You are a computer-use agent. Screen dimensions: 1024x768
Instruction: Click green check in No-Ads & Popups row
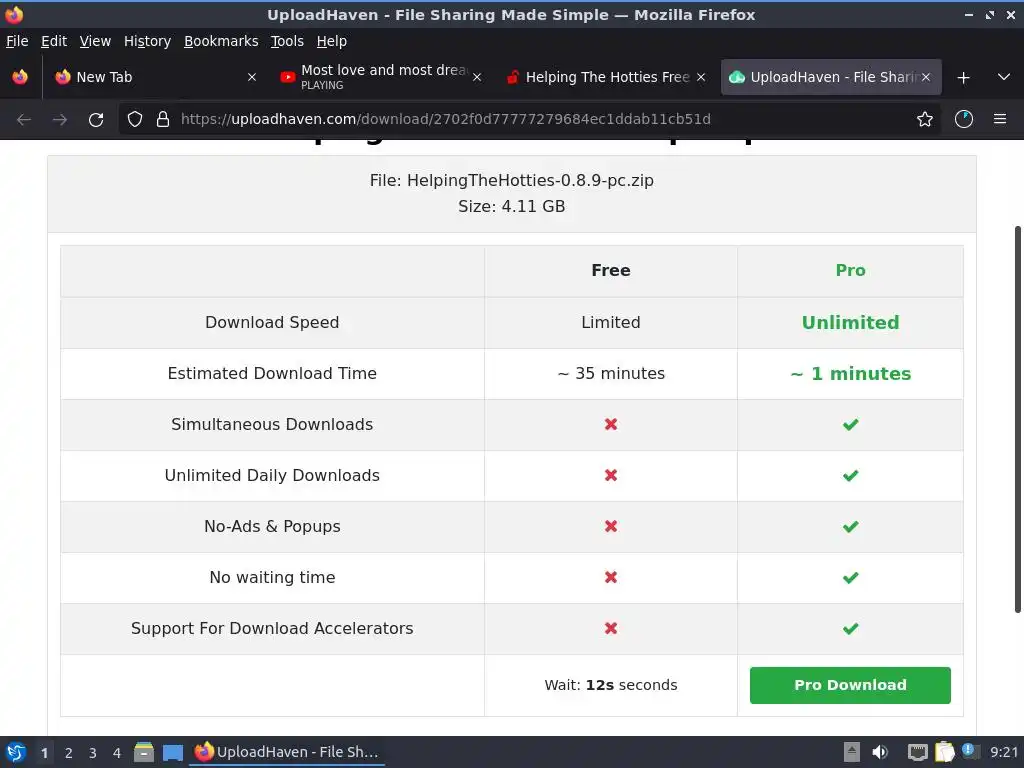(850, 526)
